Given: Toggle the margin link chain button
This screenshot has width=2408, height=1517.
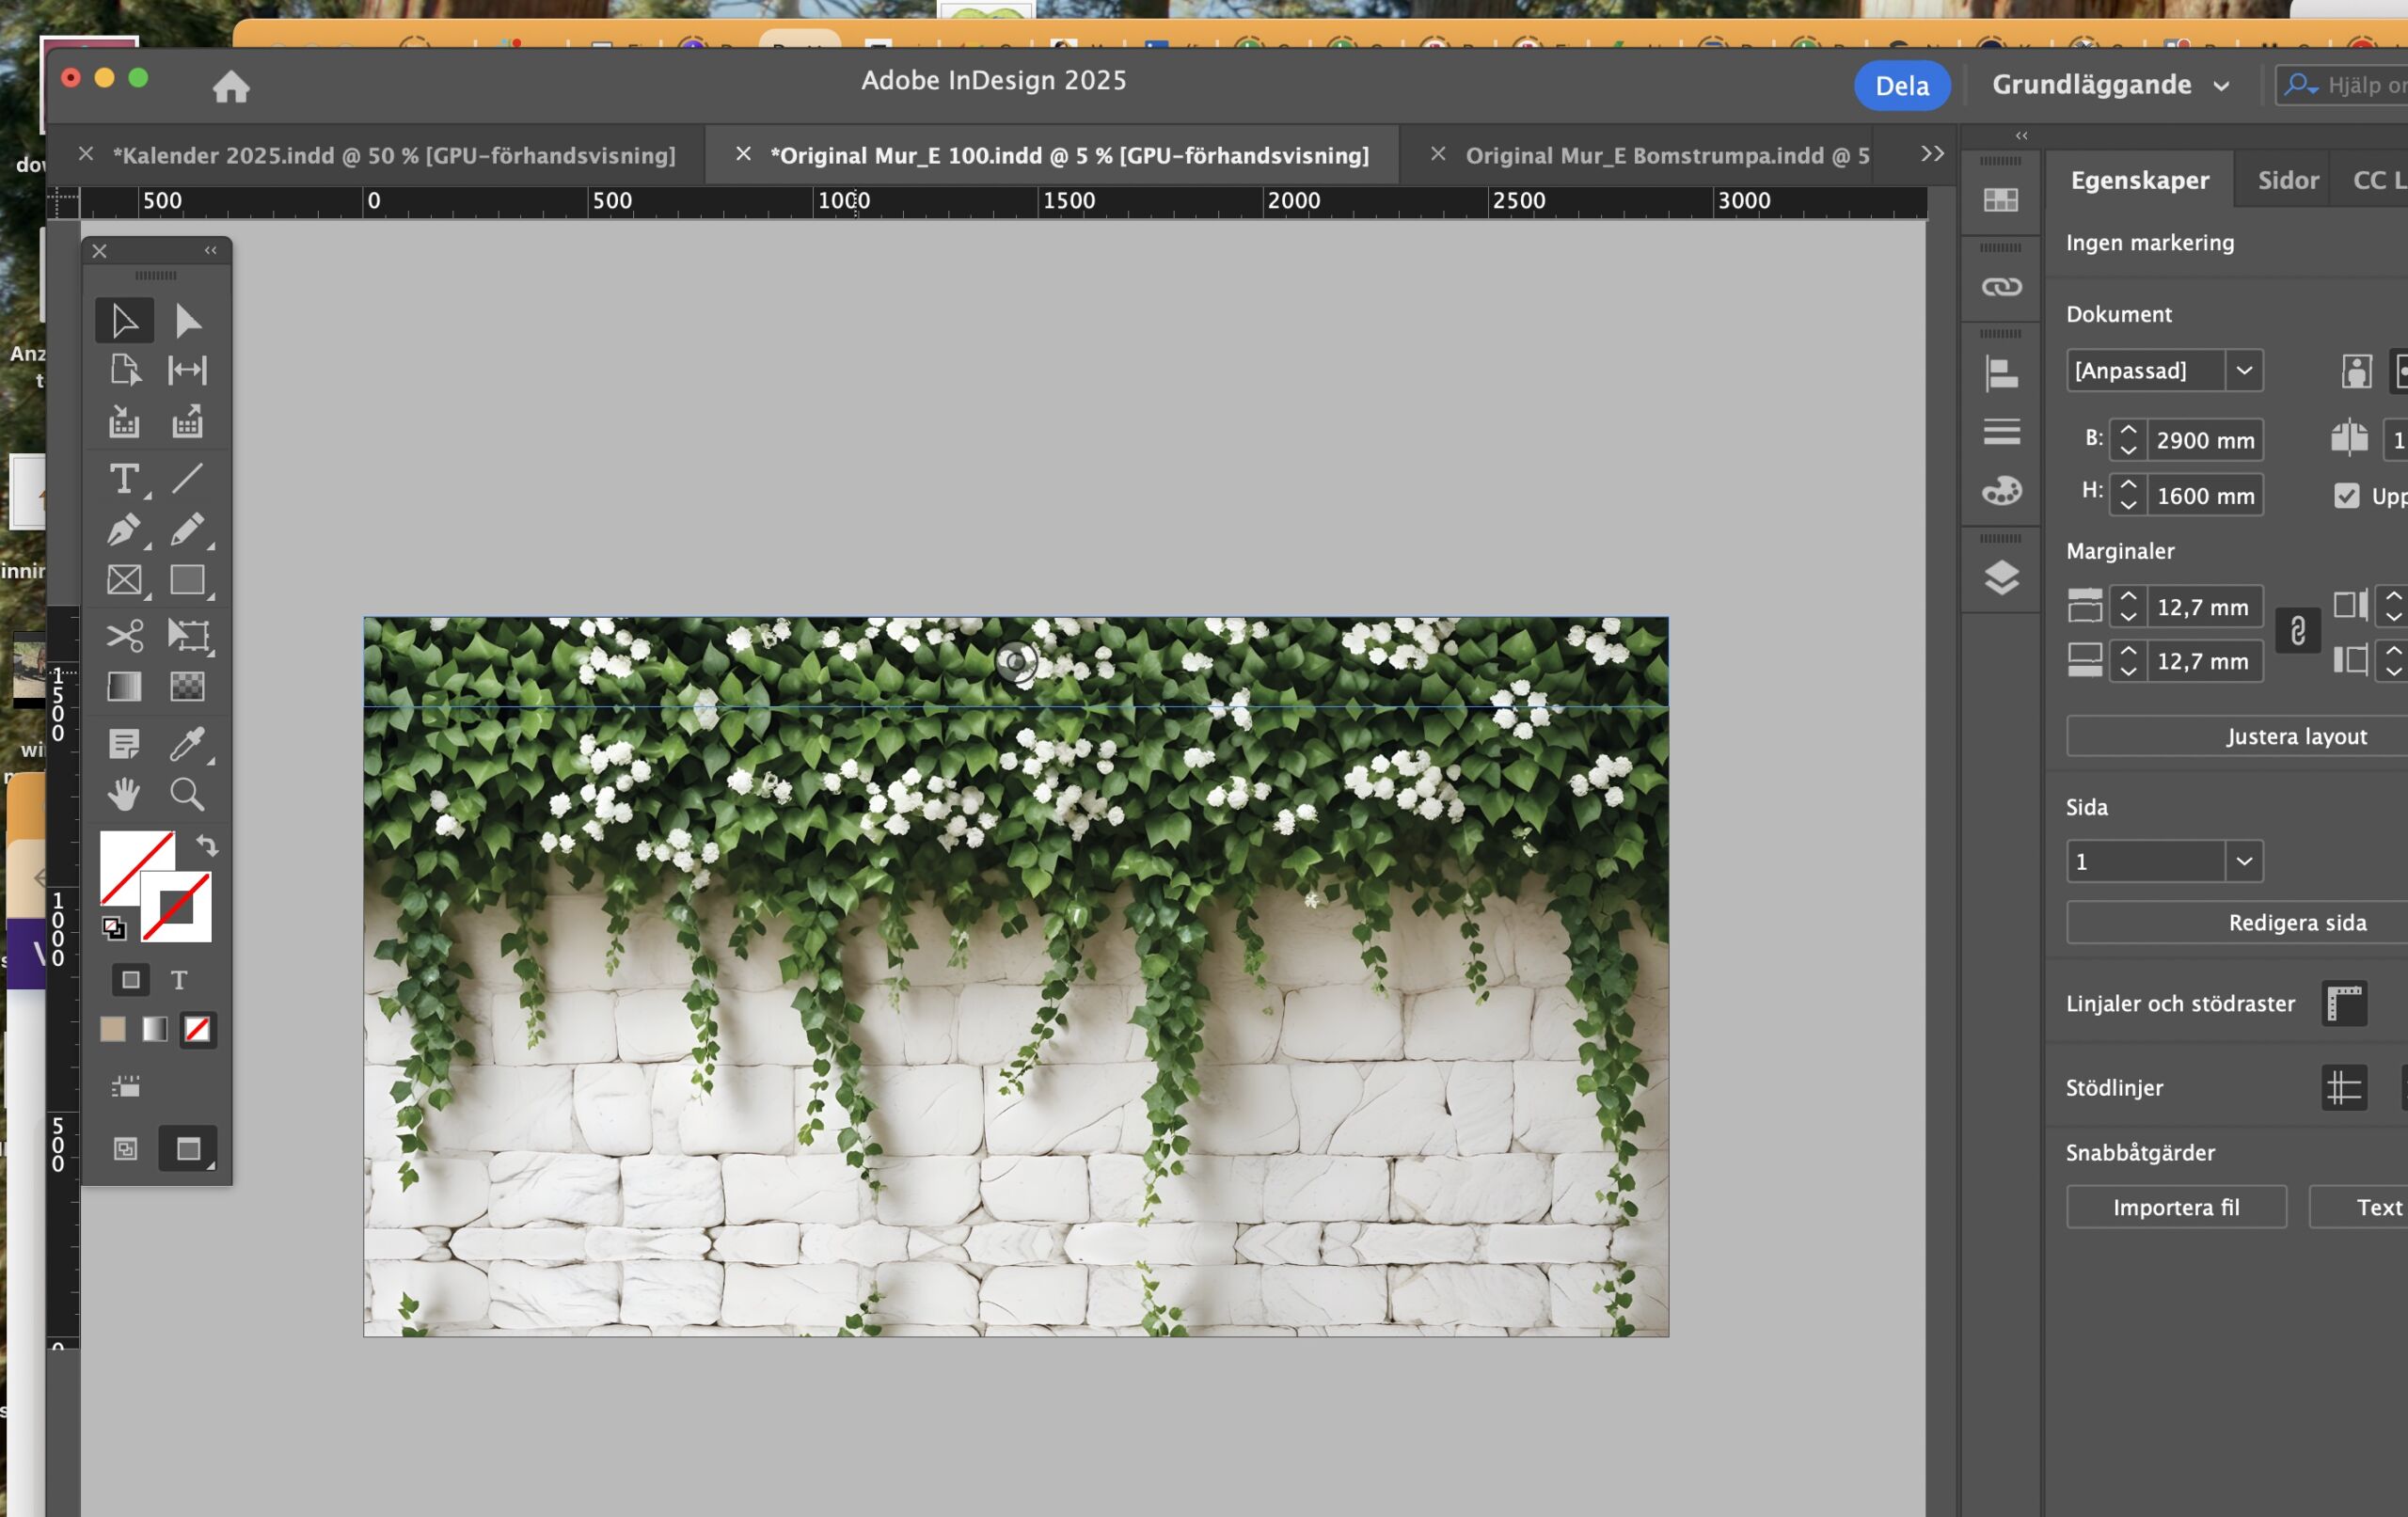Looking at the screenshot, I should (2297, 632).
